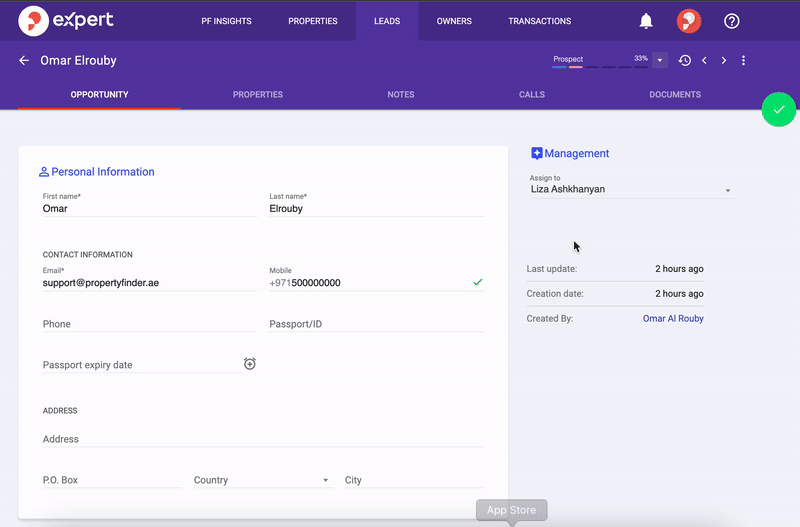Click the Personal Information heading

click(103, 172)
